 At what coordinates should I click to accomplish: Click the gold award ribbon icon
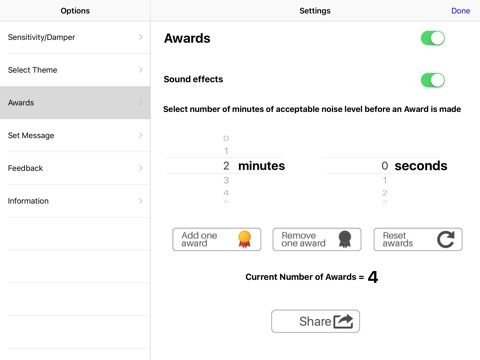pyautogui.click(x=244, y=239)
